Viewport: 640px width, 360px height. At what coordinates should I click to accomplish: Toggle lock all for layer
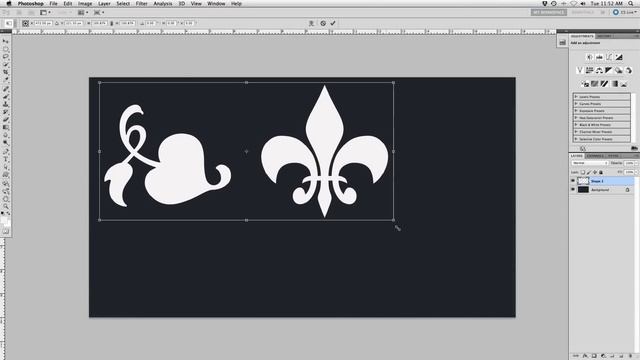click(x=601, y=172)
